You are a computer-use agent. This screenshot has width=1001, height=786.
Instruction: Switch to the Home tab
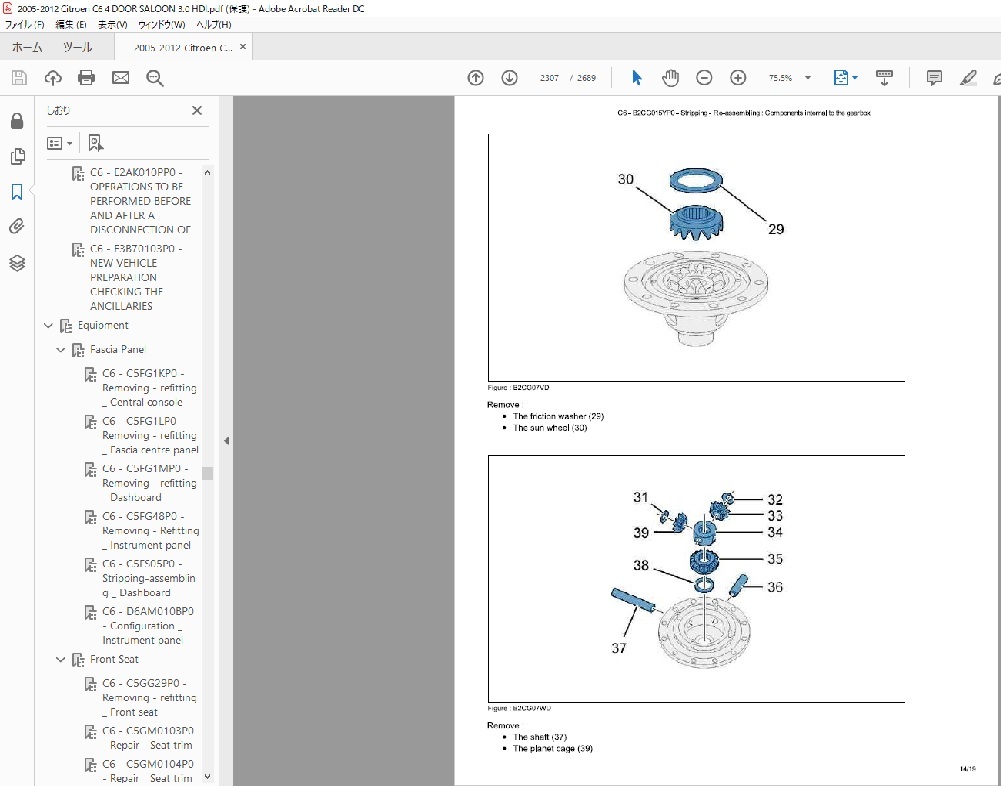click(27, 47)
